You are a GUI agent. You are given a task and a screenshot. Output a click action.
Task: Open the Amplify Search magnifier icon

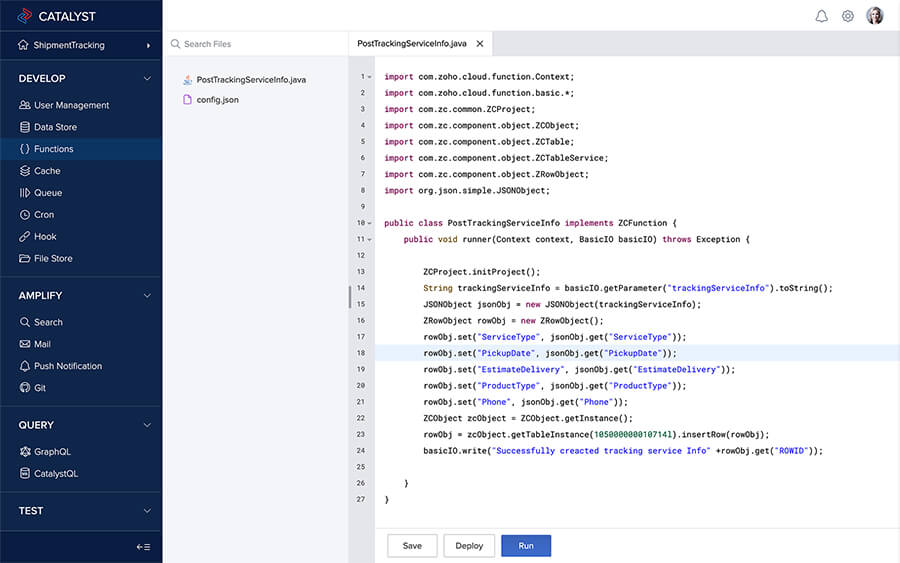[x=25, y=322]
